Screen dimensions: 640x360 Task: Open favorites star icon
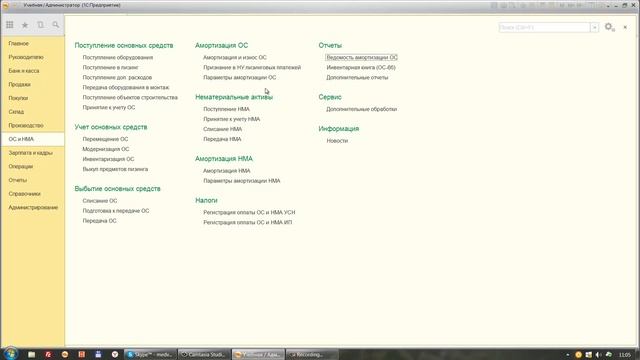[x=25, y=25]
